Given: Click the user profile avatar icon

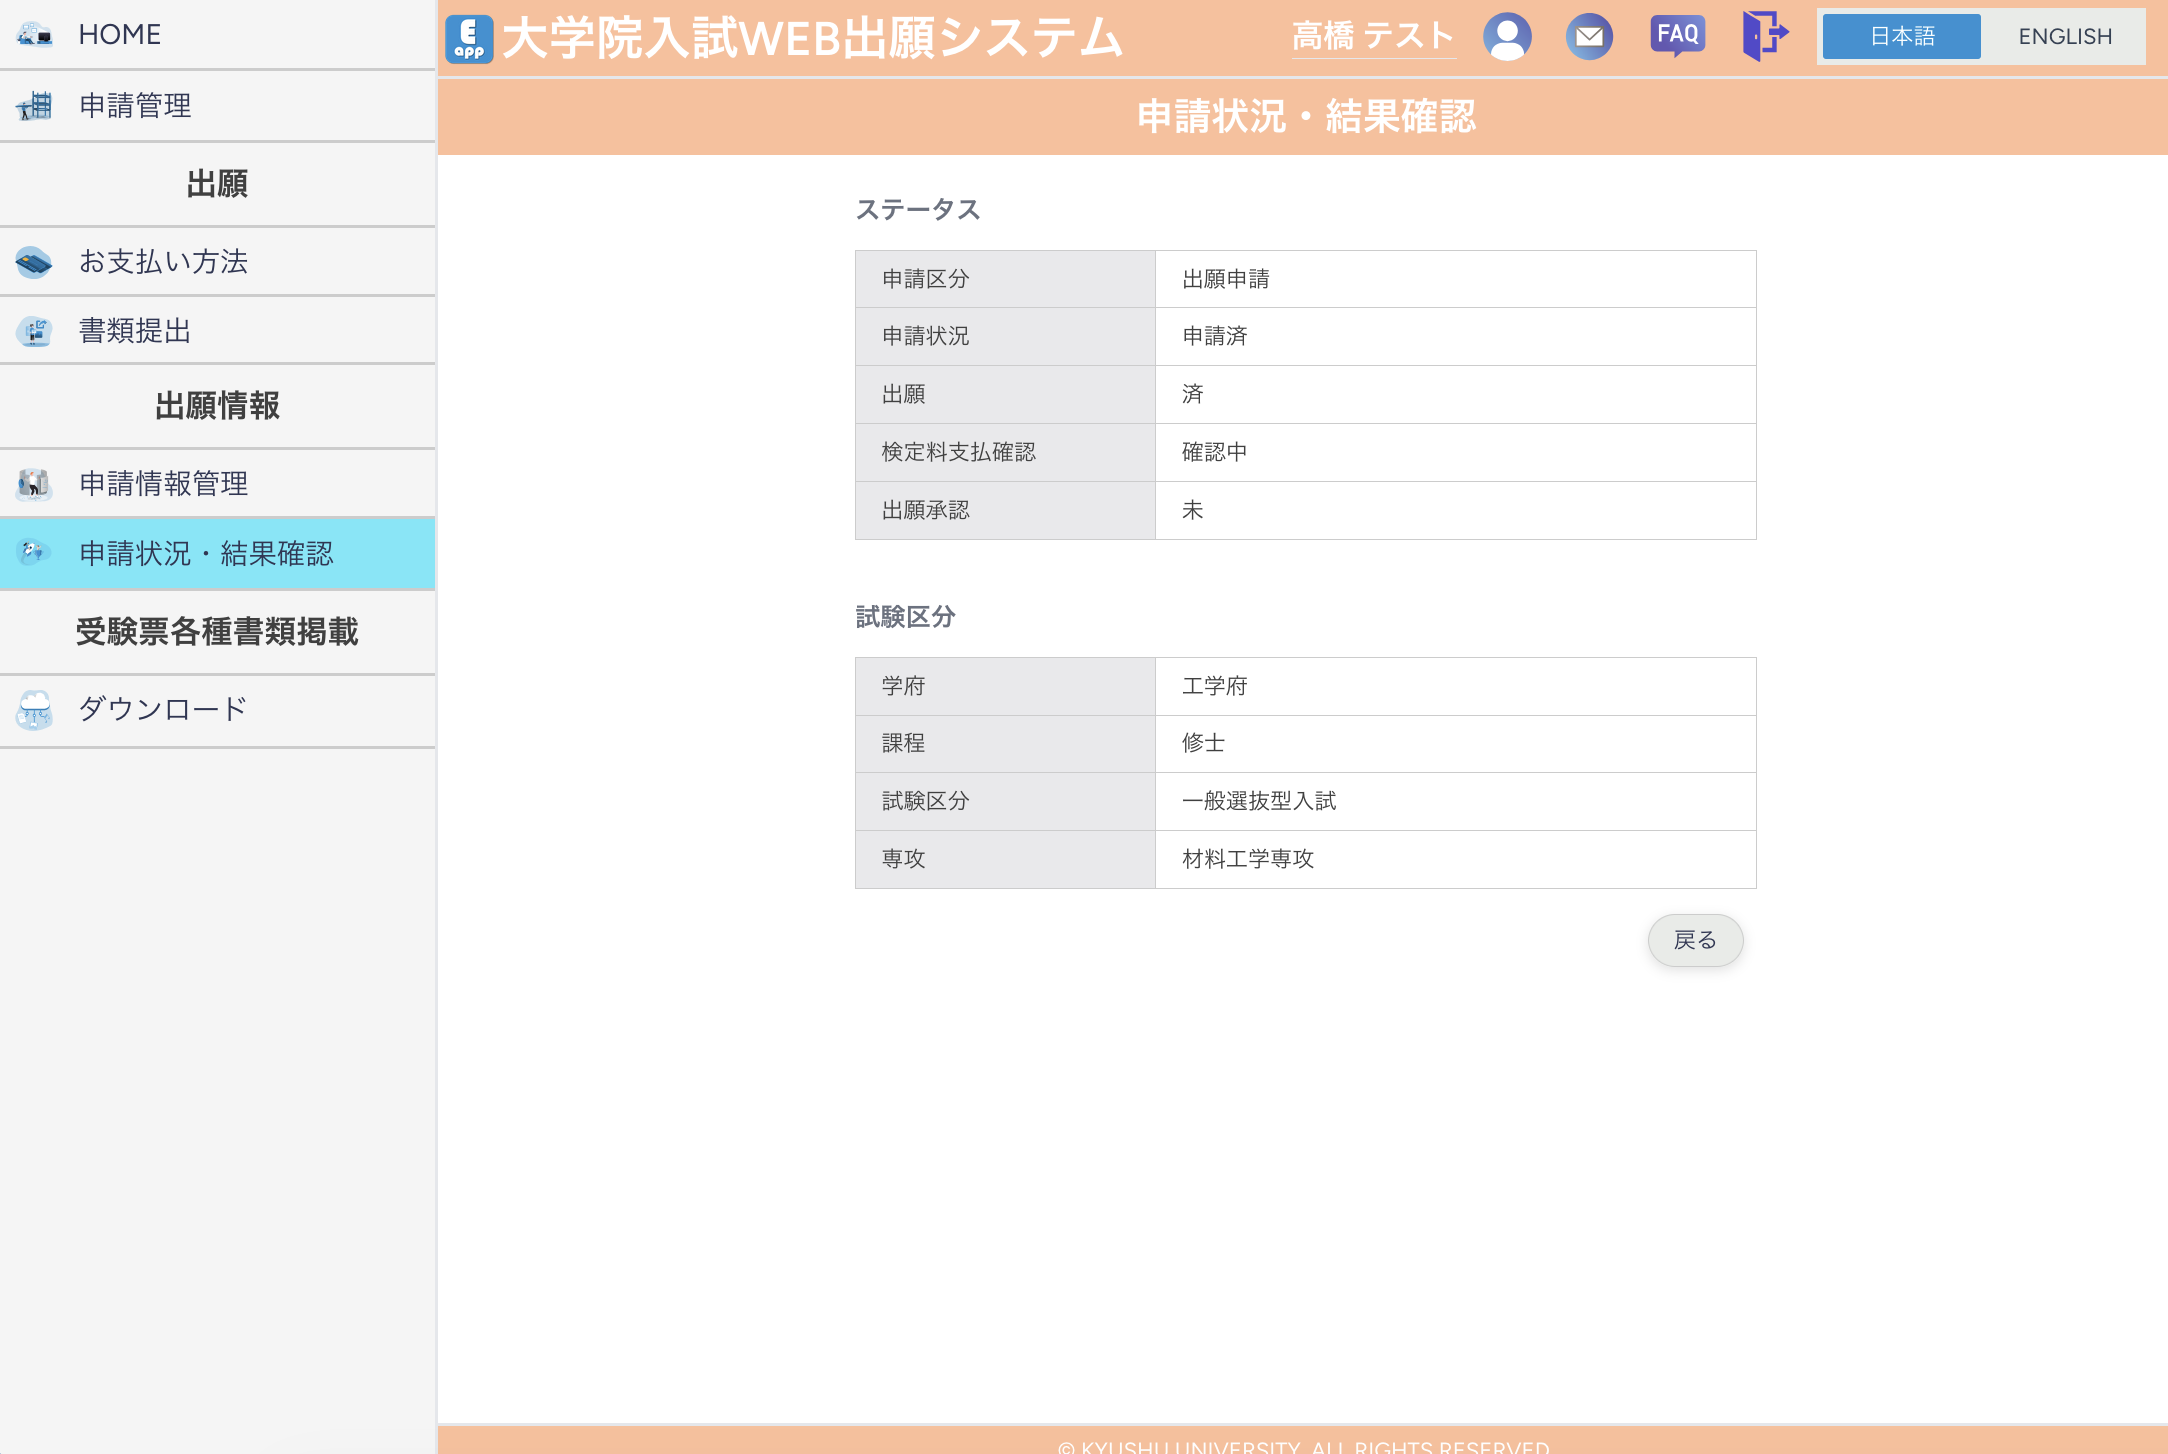Looking at the screenshot, I should pyautogui.click(x=1507, y=37).
